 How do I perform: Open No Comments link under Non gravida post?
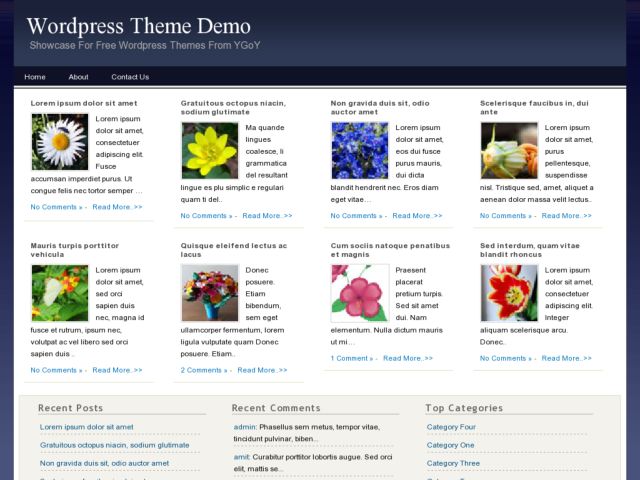[356, 216]
